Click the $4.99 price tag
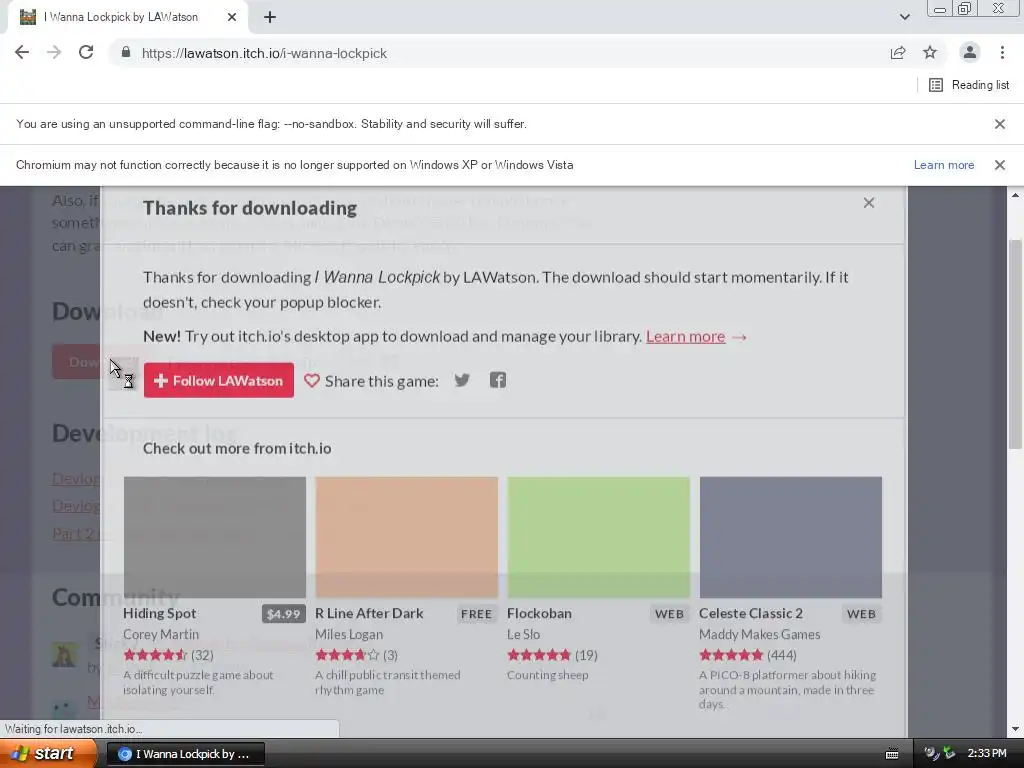The image size is (1024, 768). (283, 614)
